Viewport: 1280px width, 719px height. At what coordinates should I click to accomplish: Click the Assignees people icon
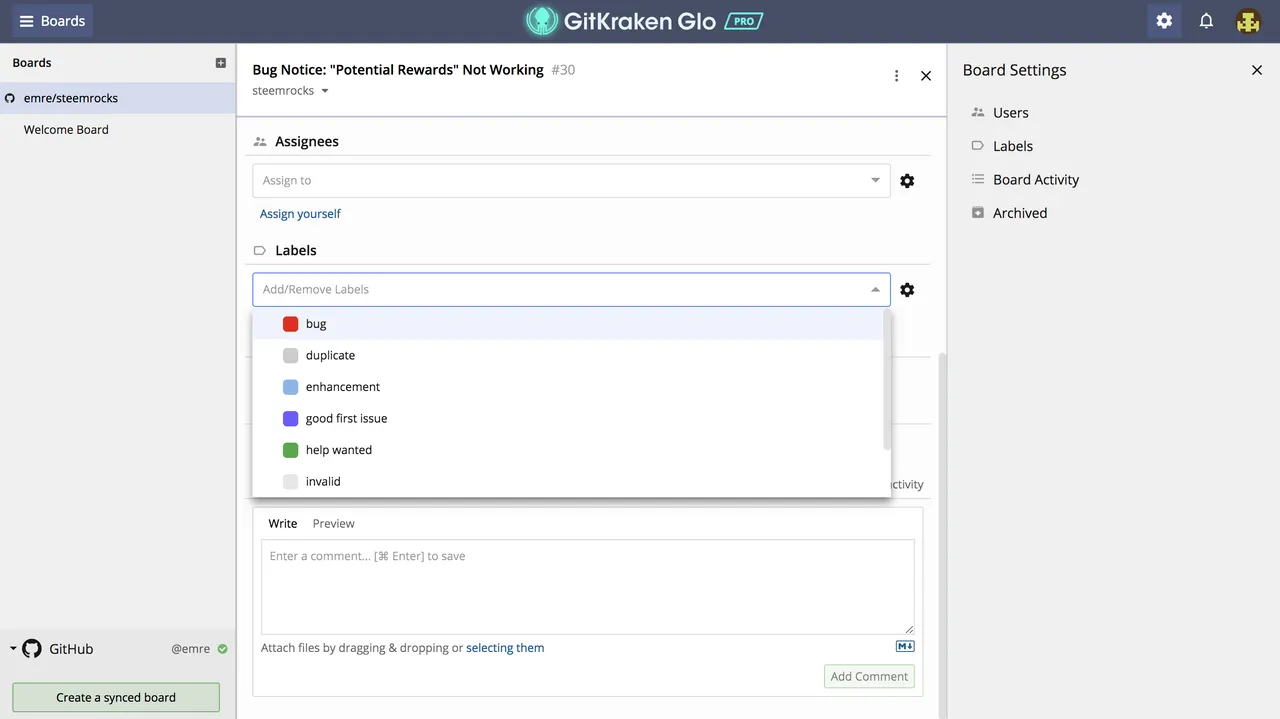point(260,142)
